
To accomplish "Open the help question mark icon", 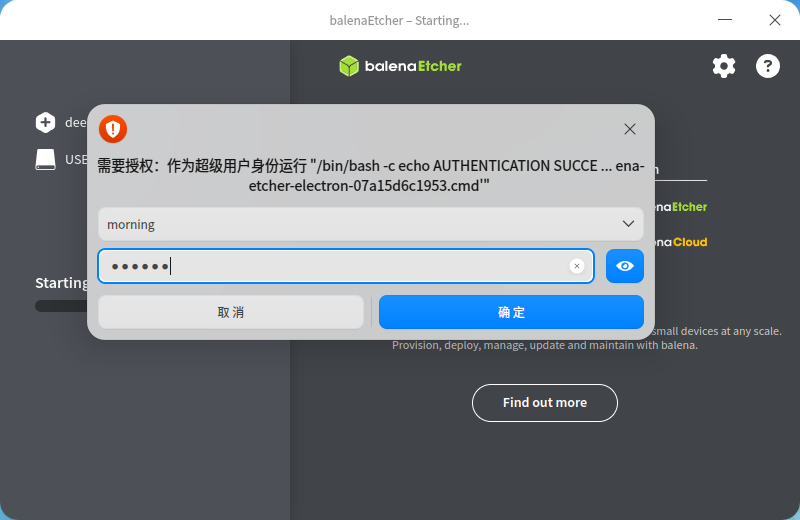I will tap(767, 66).
